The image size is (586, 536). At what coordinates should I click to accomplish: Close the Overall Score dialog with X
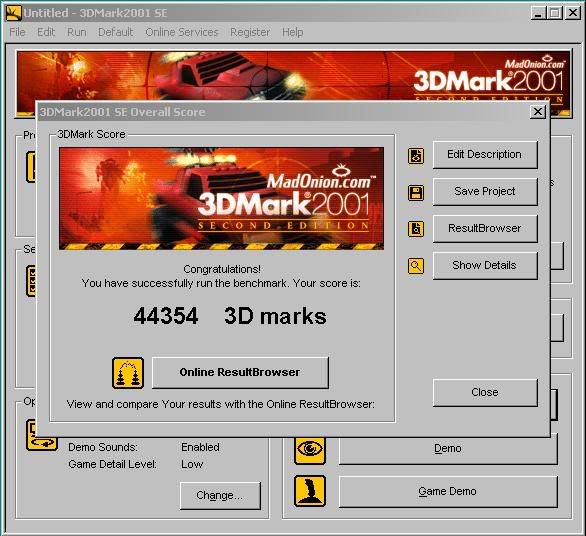537,111
